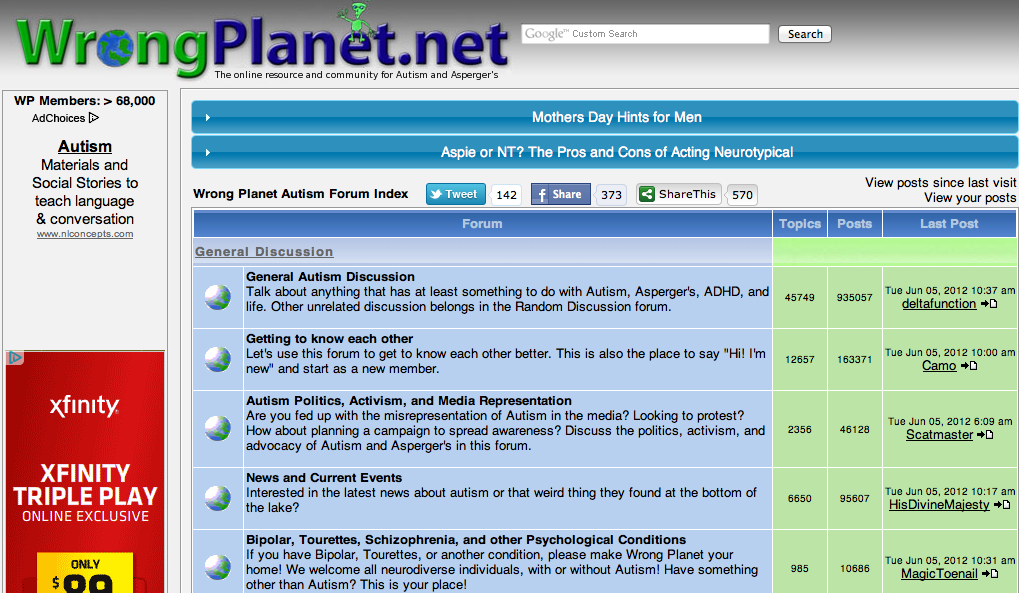Screen dimensions: 1019x593
Task: Click the Facebook Share button
Action: coord(560,195)
